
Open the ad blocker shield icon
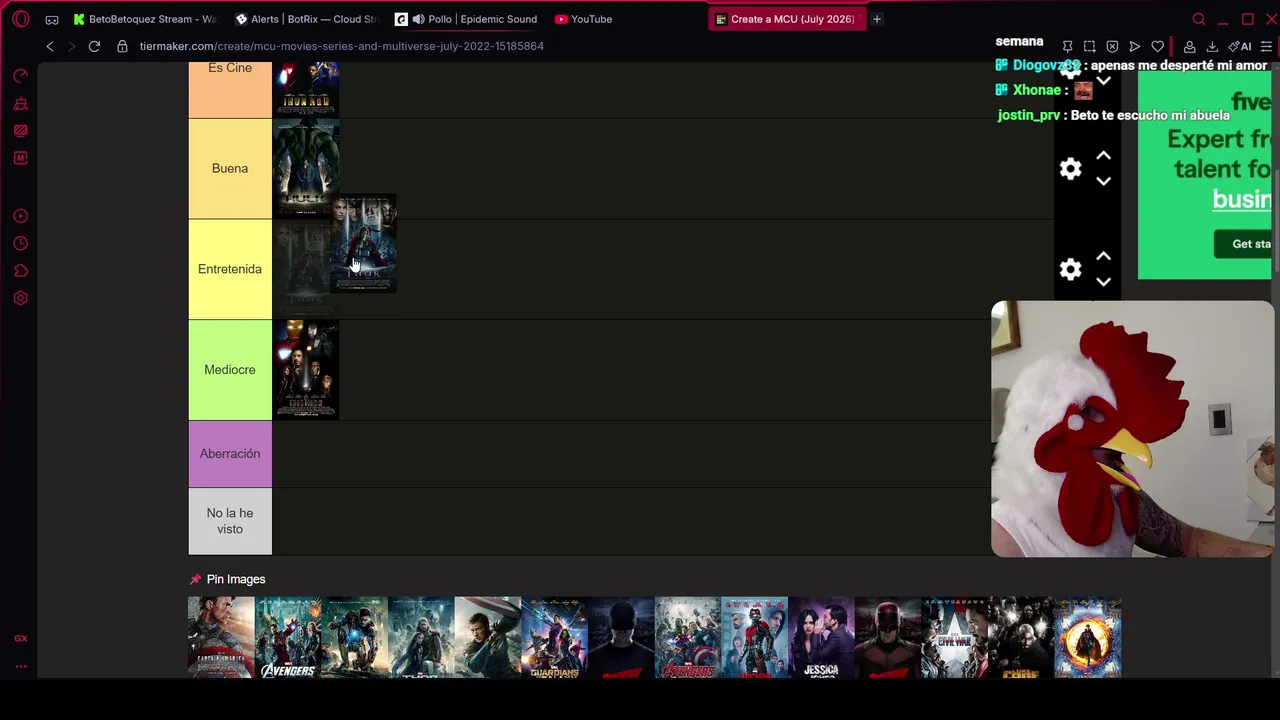click(1112, 46)
